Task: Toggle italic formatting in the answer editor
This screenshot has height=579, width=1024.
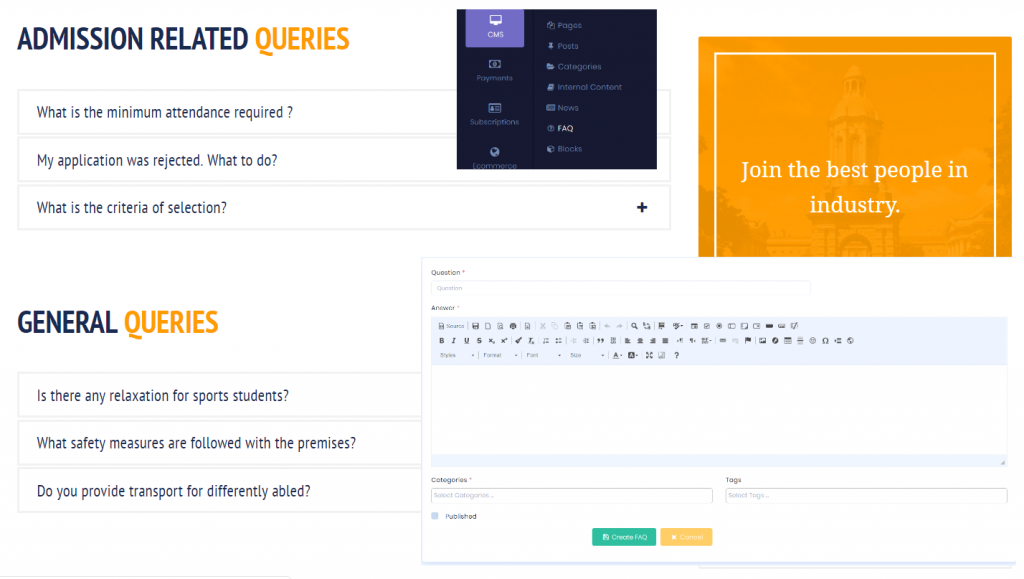Action: pos(453,340)
